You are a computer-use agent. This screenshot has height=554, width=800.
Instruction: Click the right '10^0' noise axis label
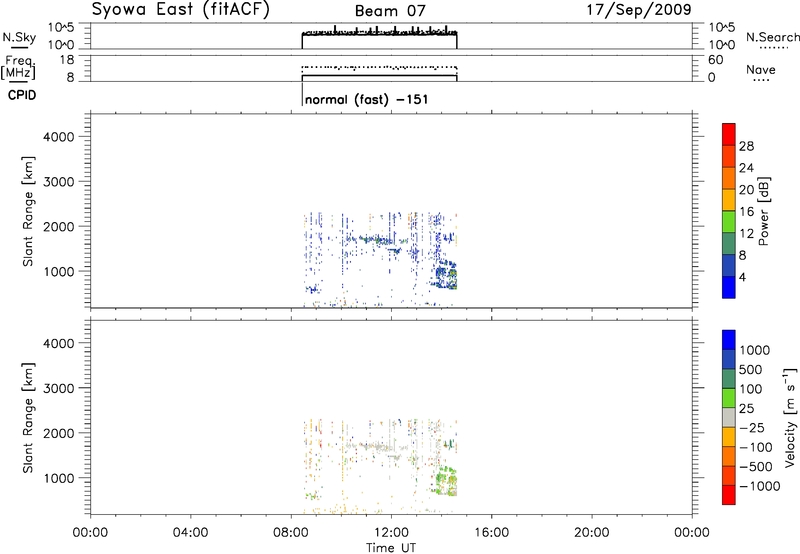point(721,45)
